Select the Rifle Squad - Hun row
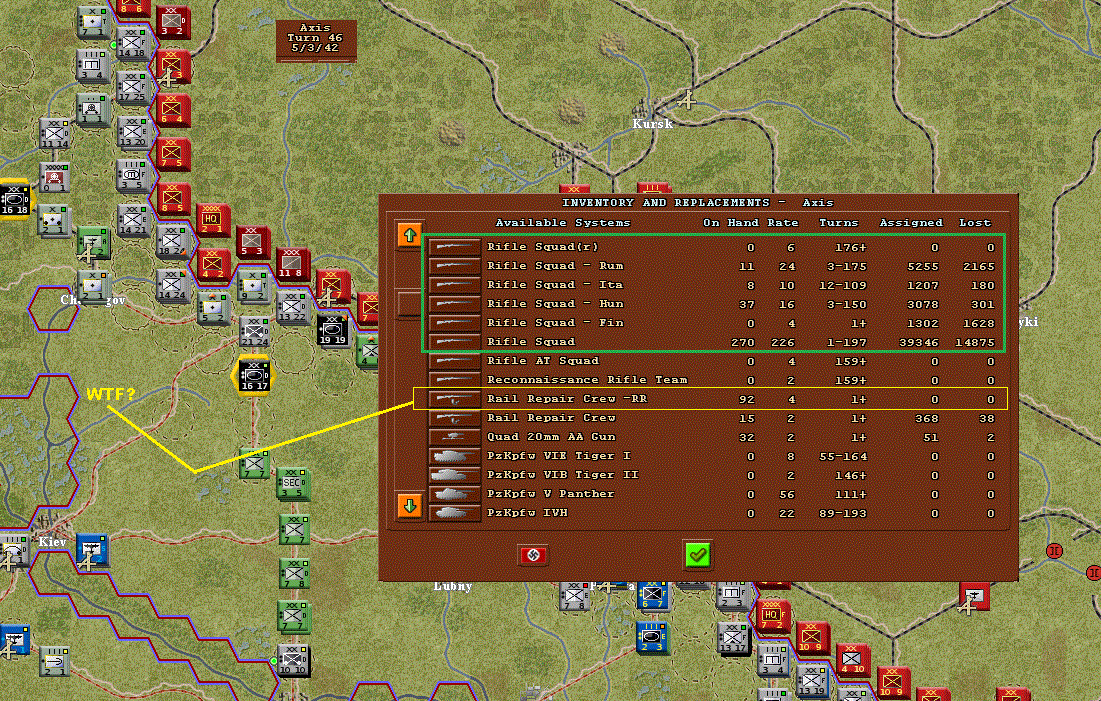This screenshot has width=1101, height=701. tap(713, 304)
